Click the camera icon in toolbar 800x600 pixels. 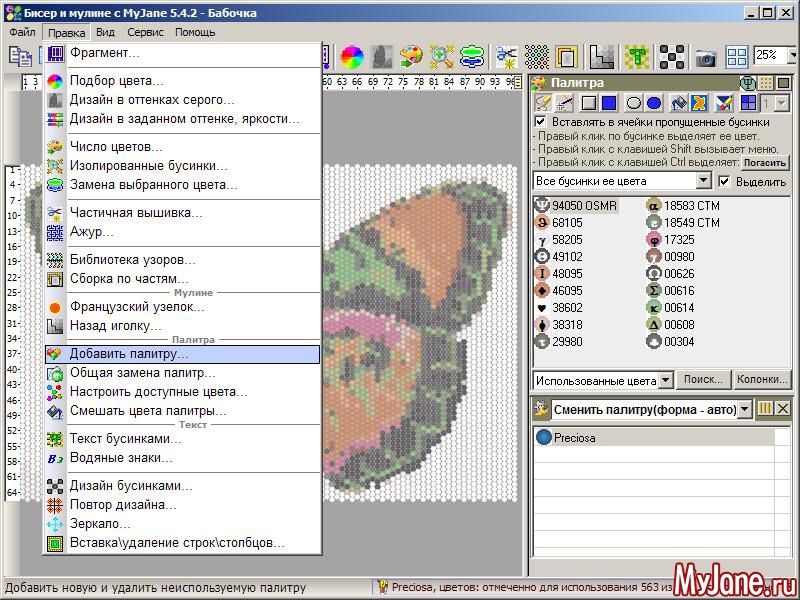pos(706,57)
